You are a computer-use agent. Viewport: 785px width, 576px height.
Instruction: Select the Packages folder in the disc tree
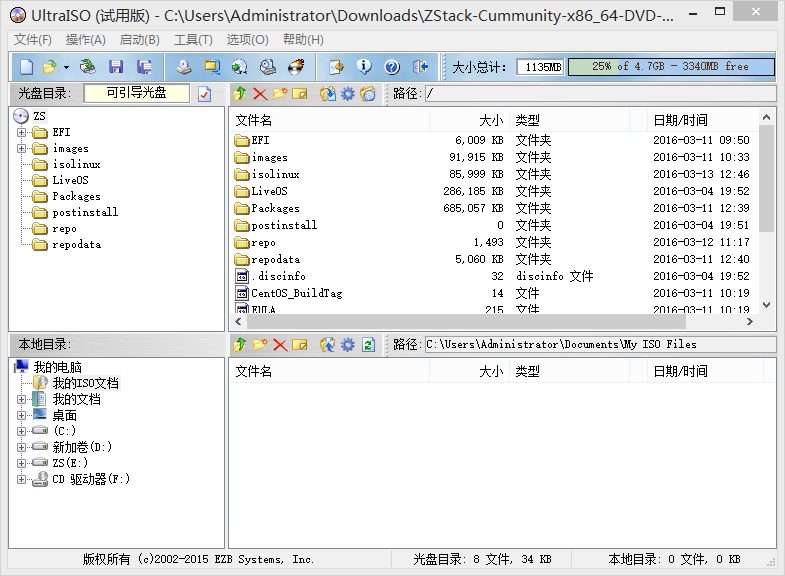77,197
